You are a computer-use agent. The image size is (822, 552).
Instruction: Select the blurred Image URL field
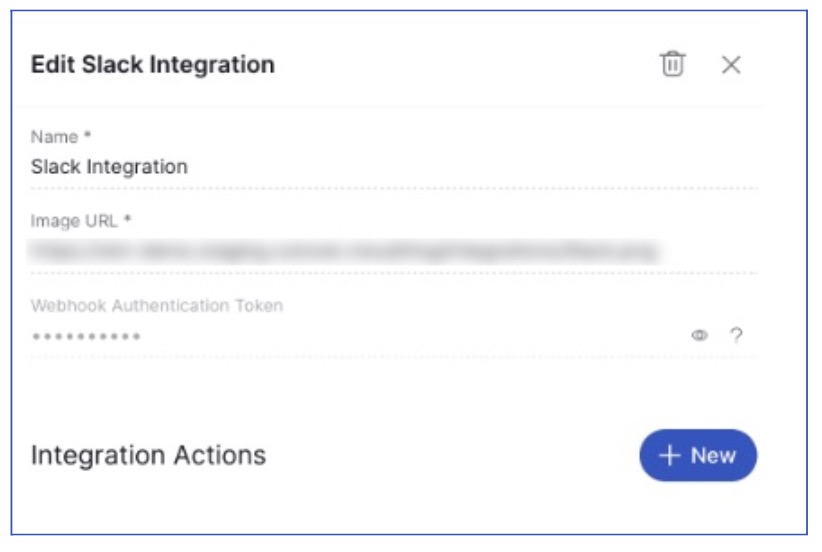pos(394,252)
